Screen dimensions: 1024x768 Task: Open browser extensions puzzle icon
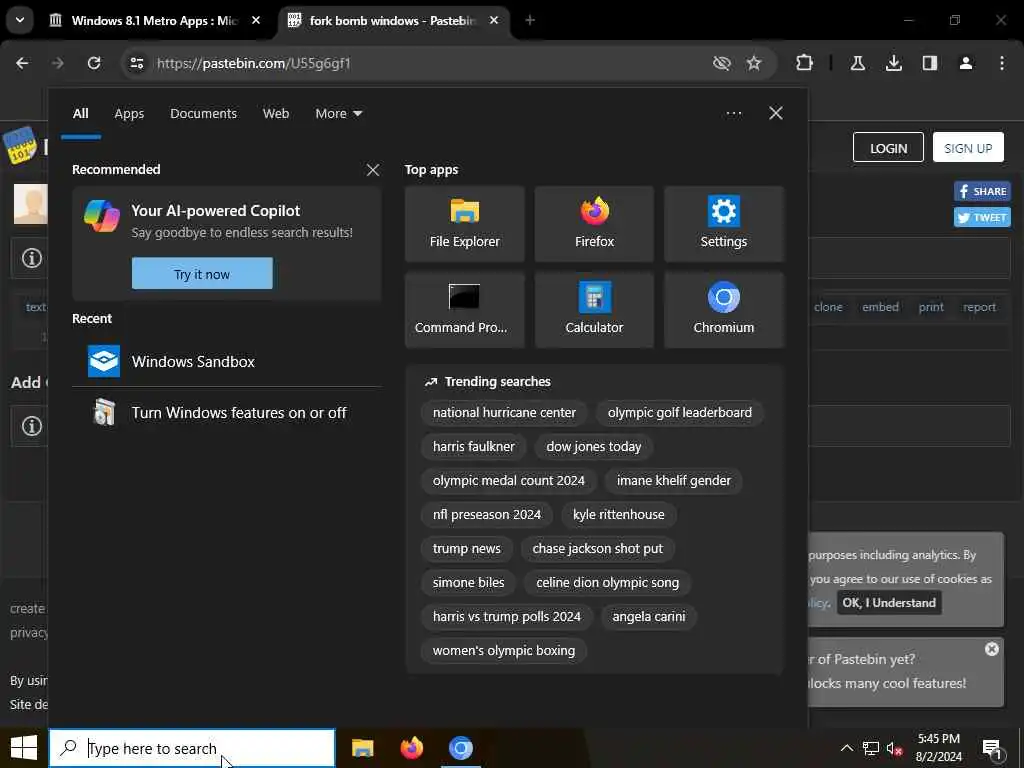(805, 63)
